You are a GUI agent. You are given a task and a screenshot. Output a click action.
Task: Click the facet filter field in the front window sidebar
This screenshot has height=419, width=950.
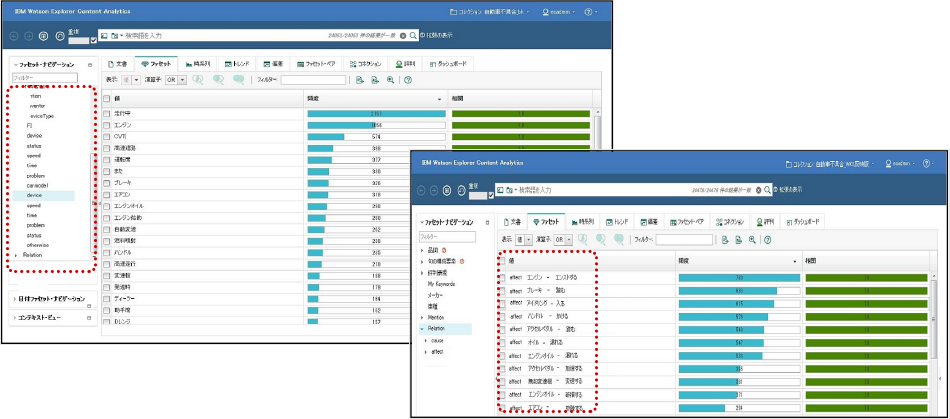pyautogui.click(x=448, y=237)
